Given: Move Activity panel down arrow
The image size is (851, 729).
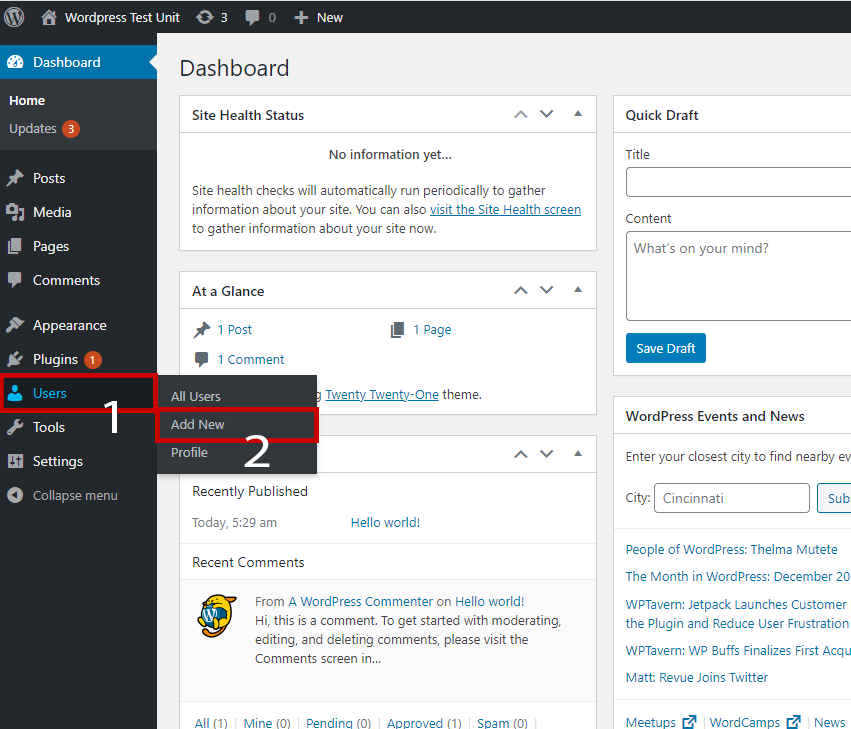Looking at the screenshot, I should point(547,454).
